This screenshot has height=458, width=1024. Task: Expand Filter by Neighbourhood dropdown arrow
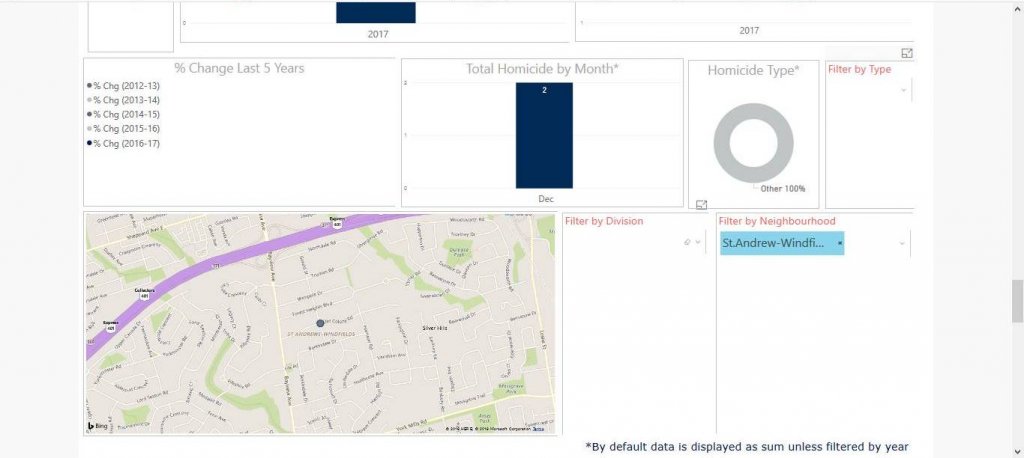coord(902,243)
